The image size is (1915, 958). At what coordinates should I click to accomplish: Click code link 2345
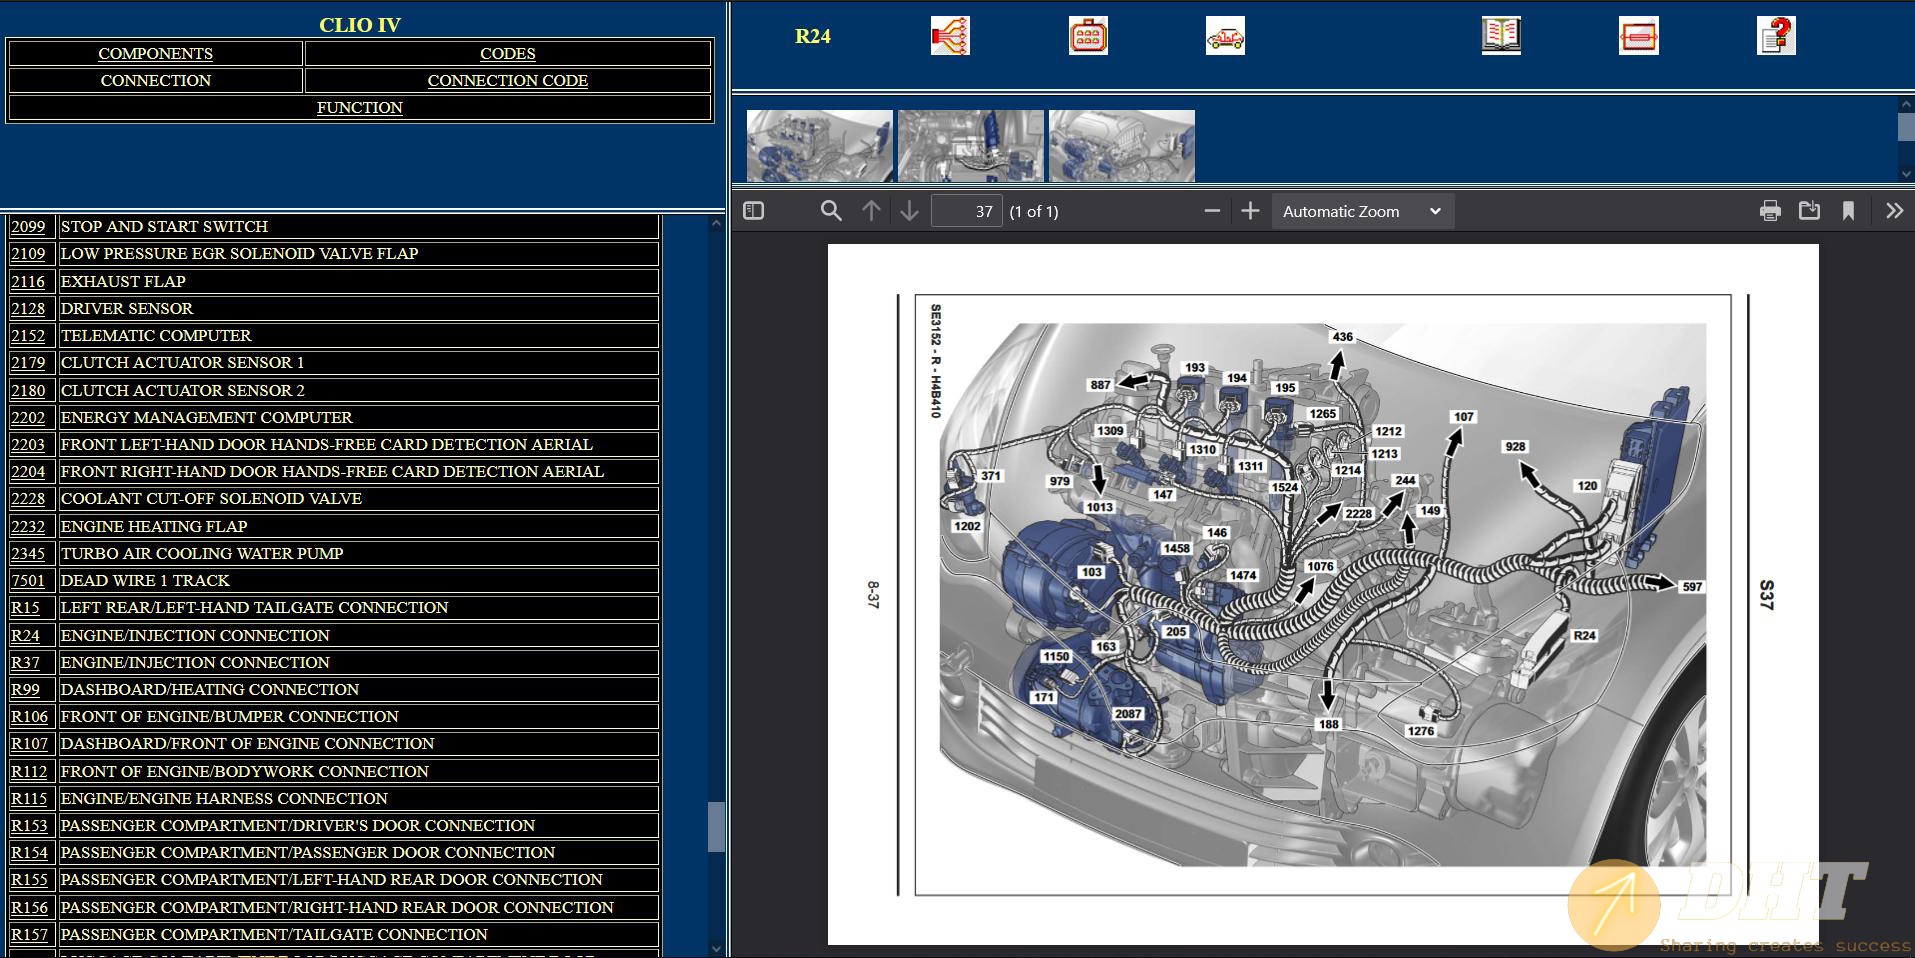point(28,553)
